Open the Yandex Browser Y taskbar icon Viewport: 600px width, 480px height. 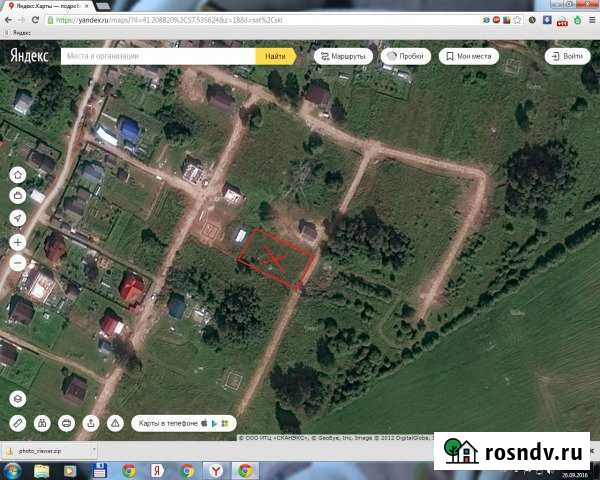point(216,471)
